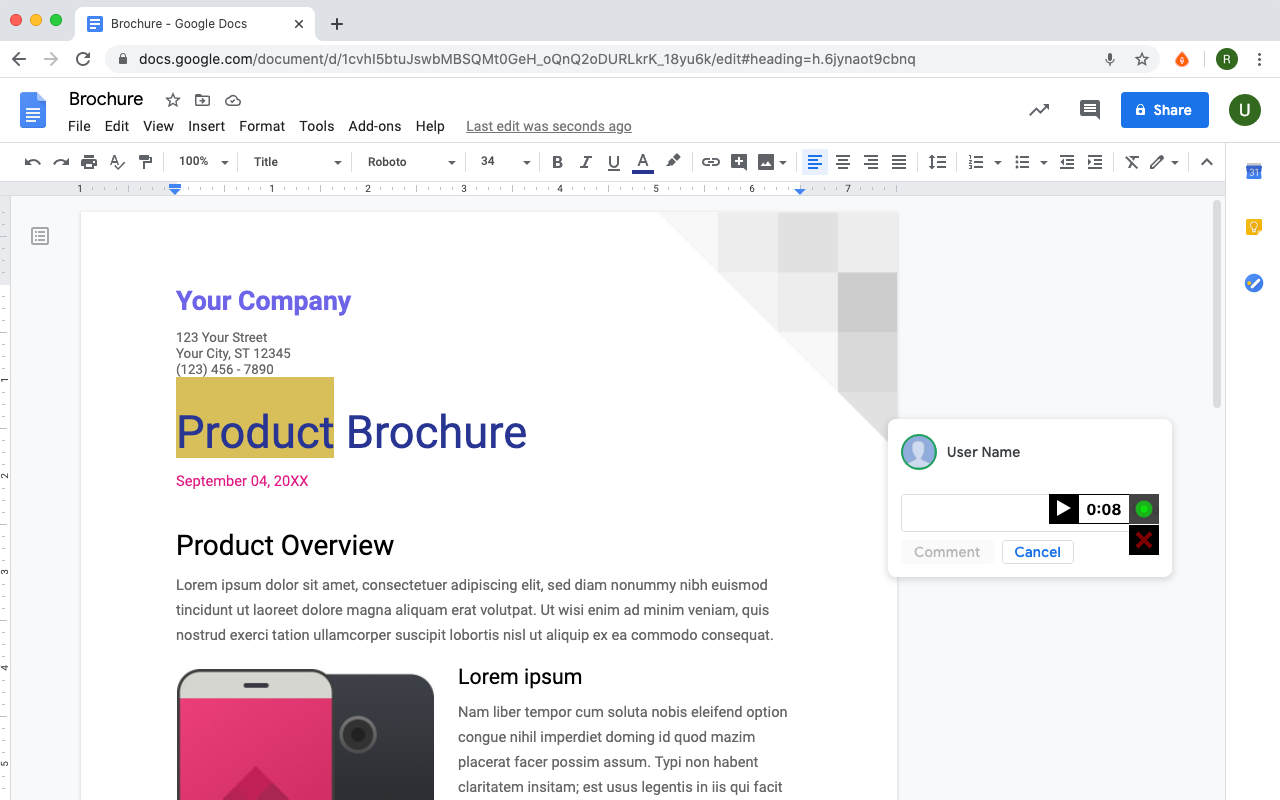Open 'Last edit was seconds ago' link
The width and height of the screenshot is (1280, 800).
coord(549,126)
